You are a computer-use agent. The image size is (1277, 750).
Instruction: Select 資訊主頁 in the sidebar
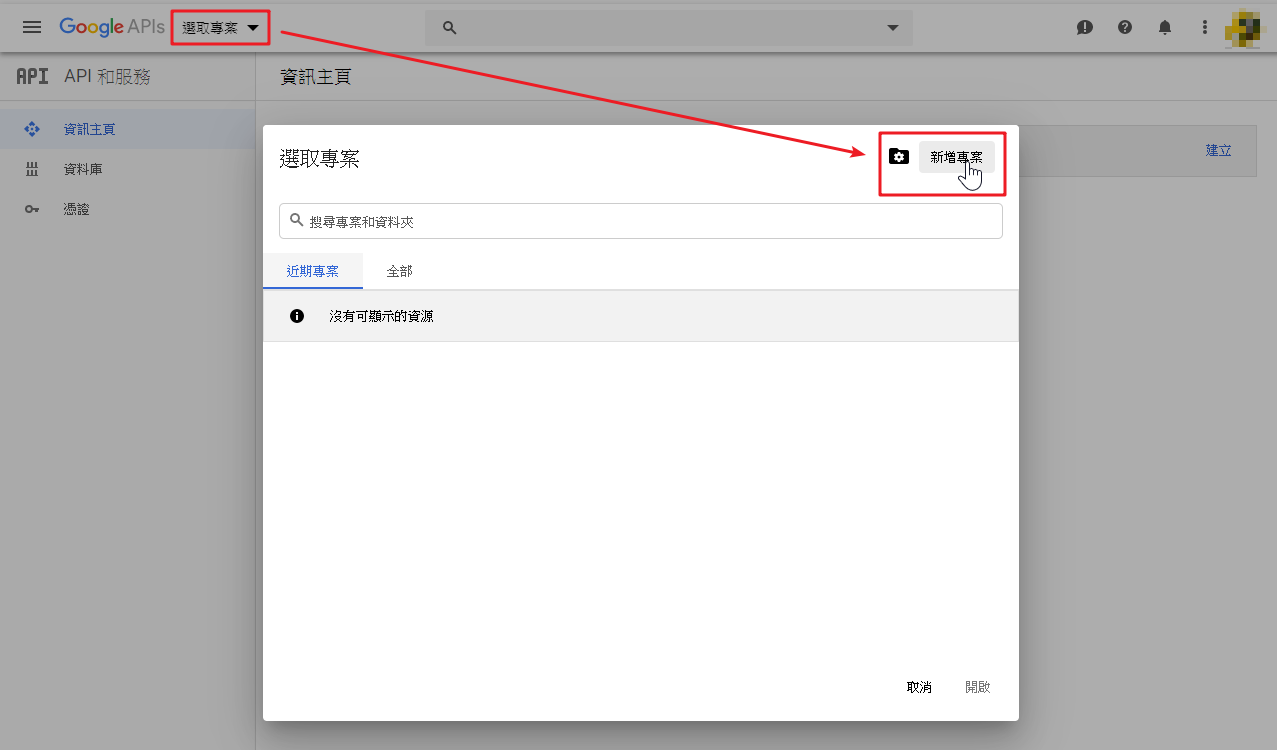click(x=90, y=129)
